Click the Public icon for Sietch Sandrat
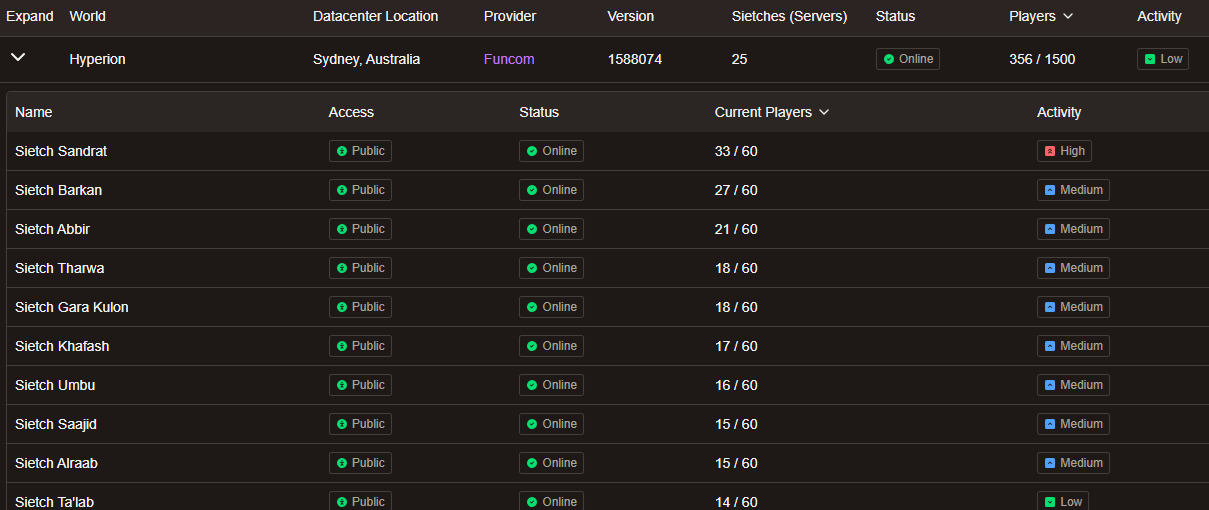 coord(342,151)
